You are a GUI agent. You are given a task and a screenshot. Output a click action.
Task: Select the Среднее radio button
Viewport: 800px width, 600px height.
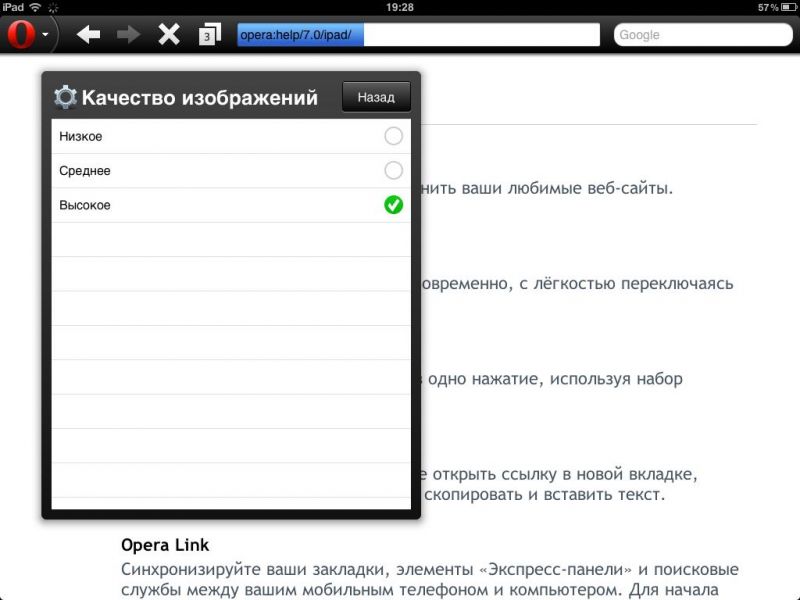[x=393, y=170]
